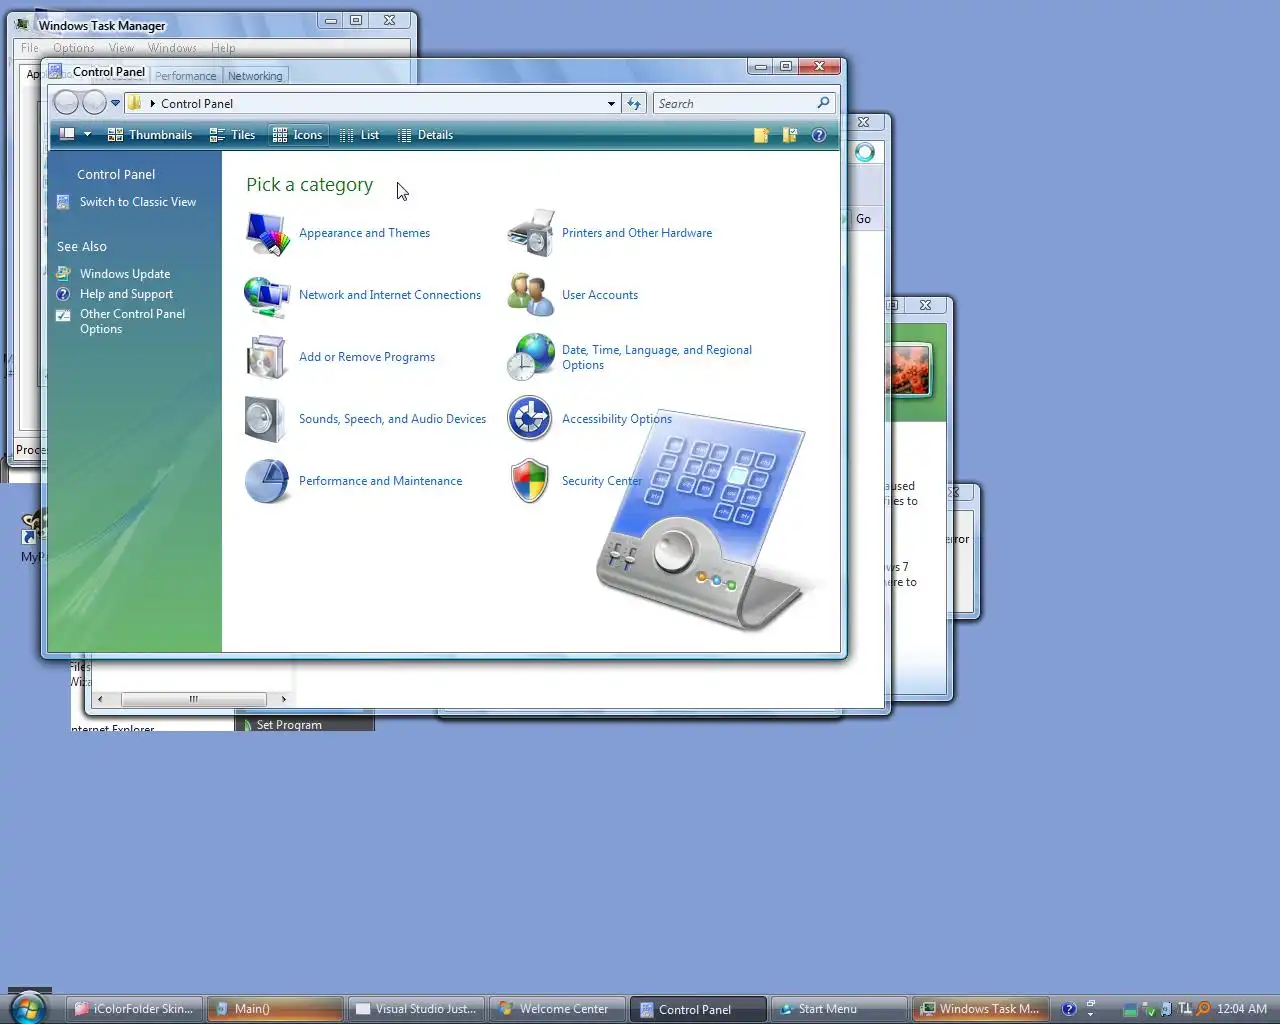The width and height of the screenshot is (1280, 1024).
Task: Click the clock showing 12:04 AM
Action: click(x=1242, y=1009)
